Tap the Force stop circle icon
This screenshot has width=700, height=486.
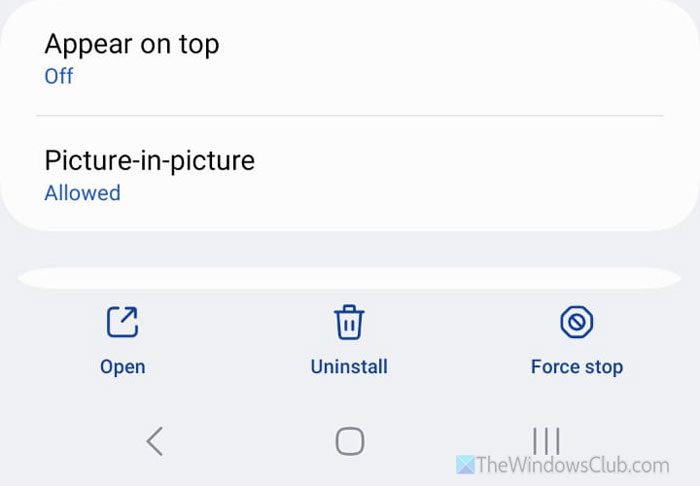576,322
